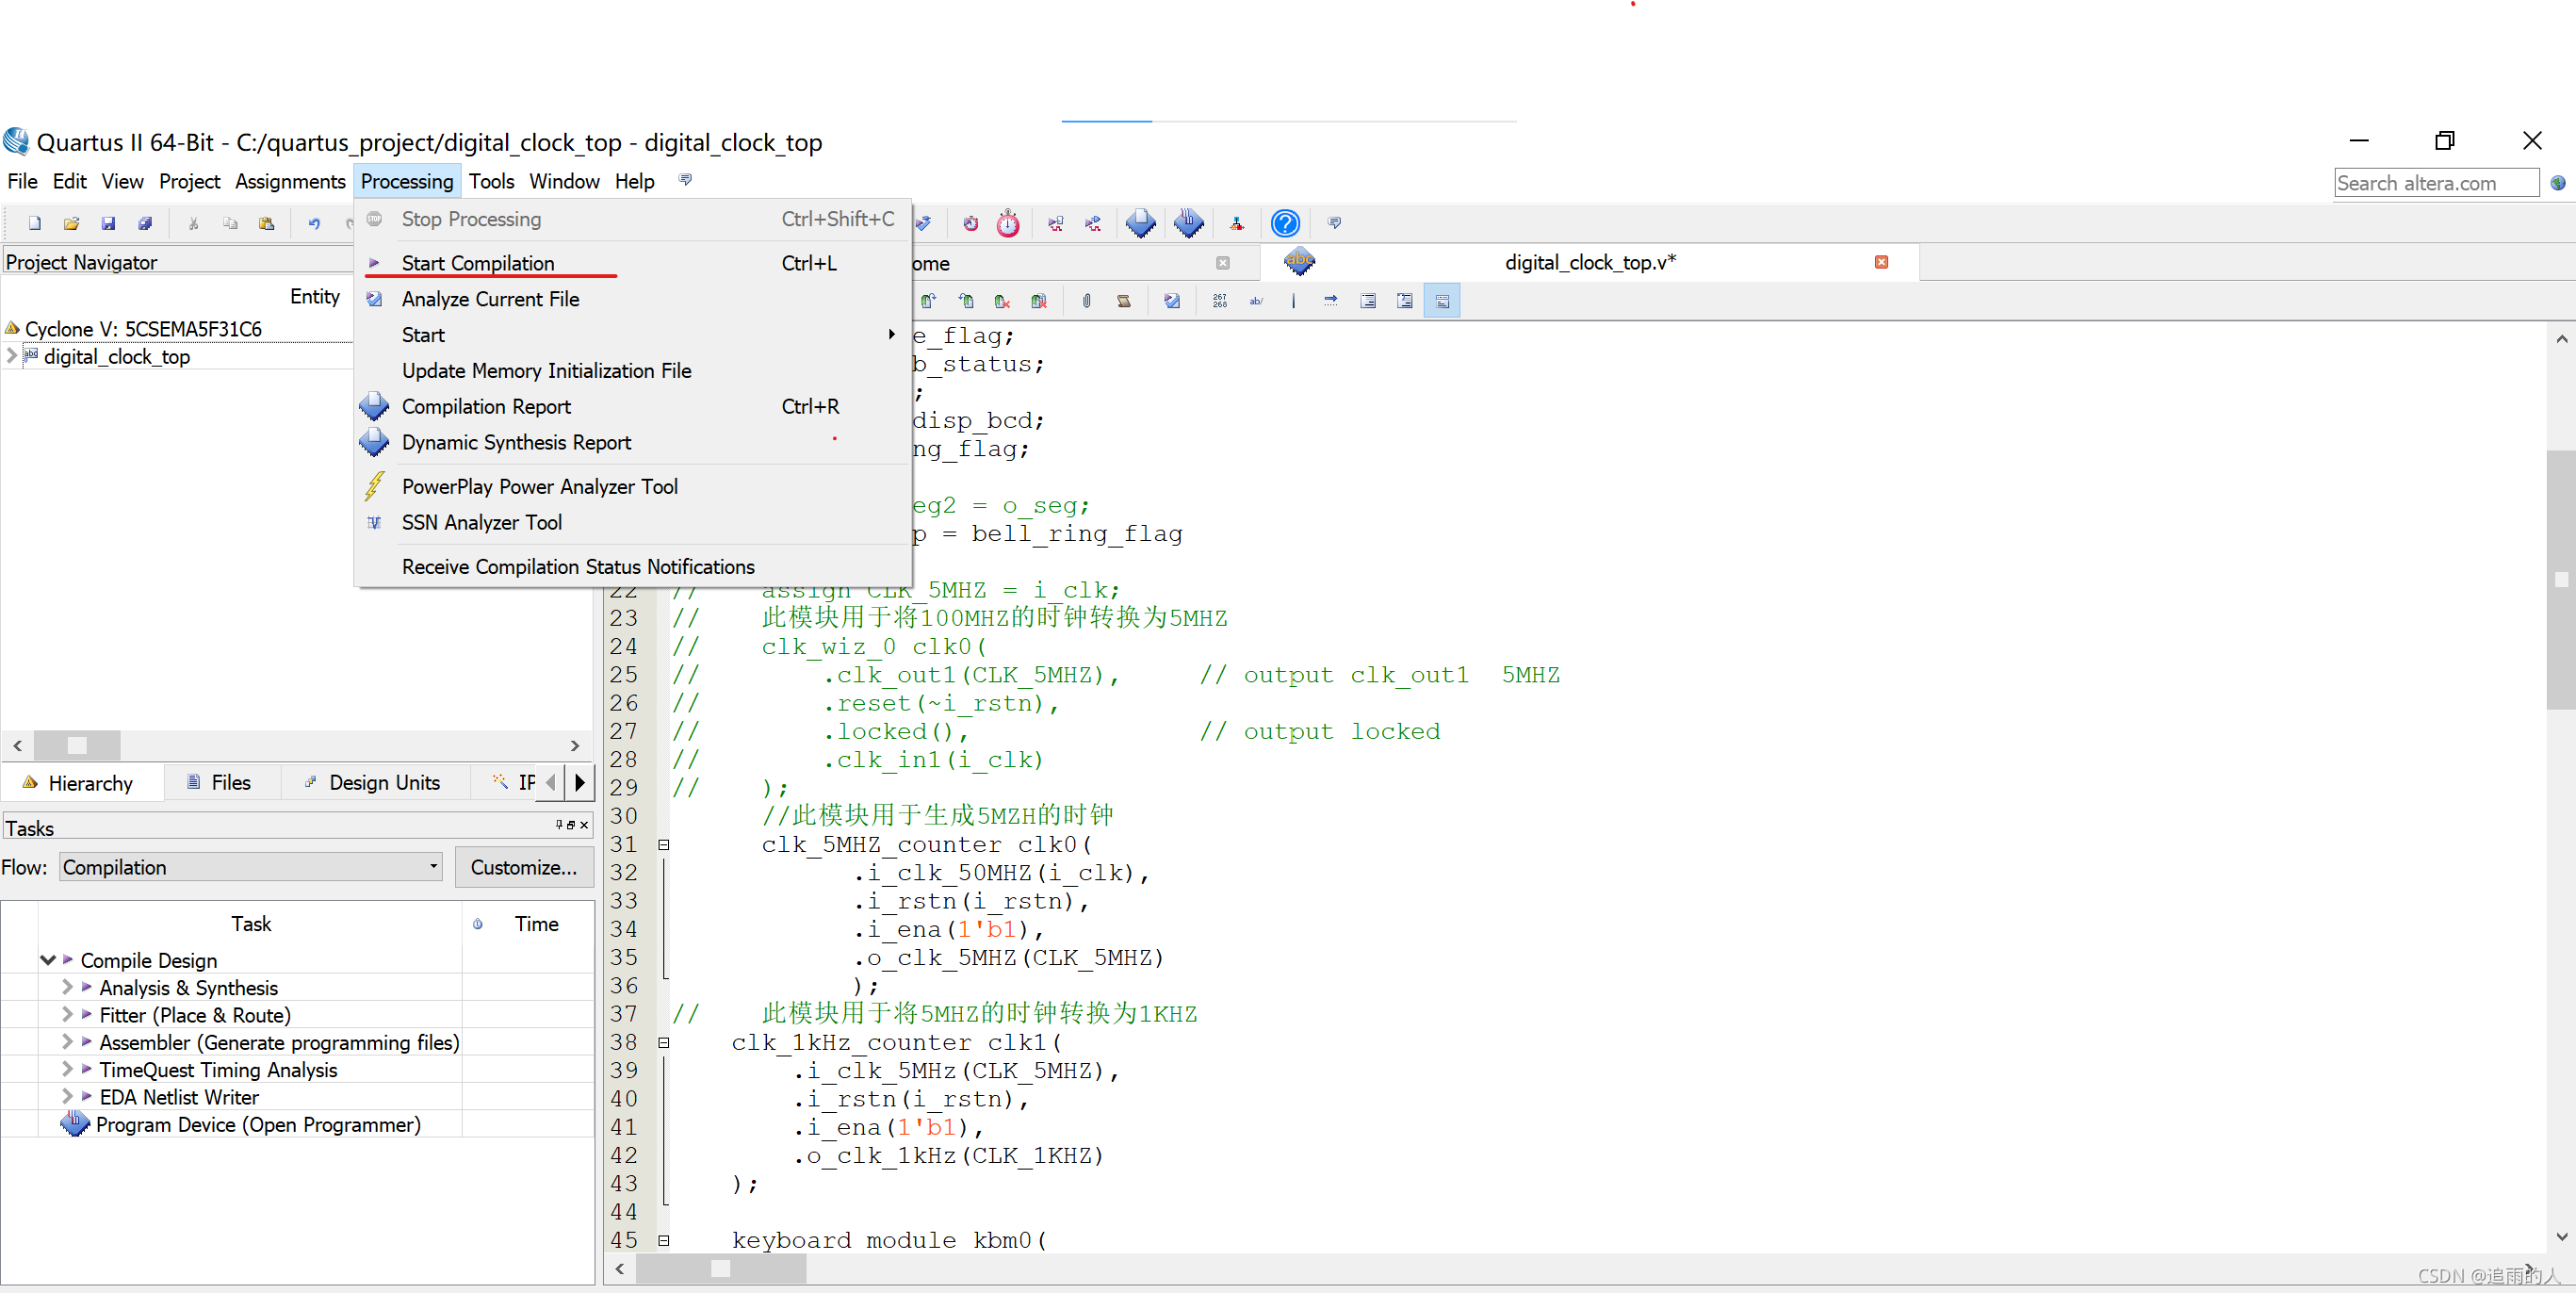
Task: Click the large TimeQuest stopwatch icon
Action: (1008, 223)
